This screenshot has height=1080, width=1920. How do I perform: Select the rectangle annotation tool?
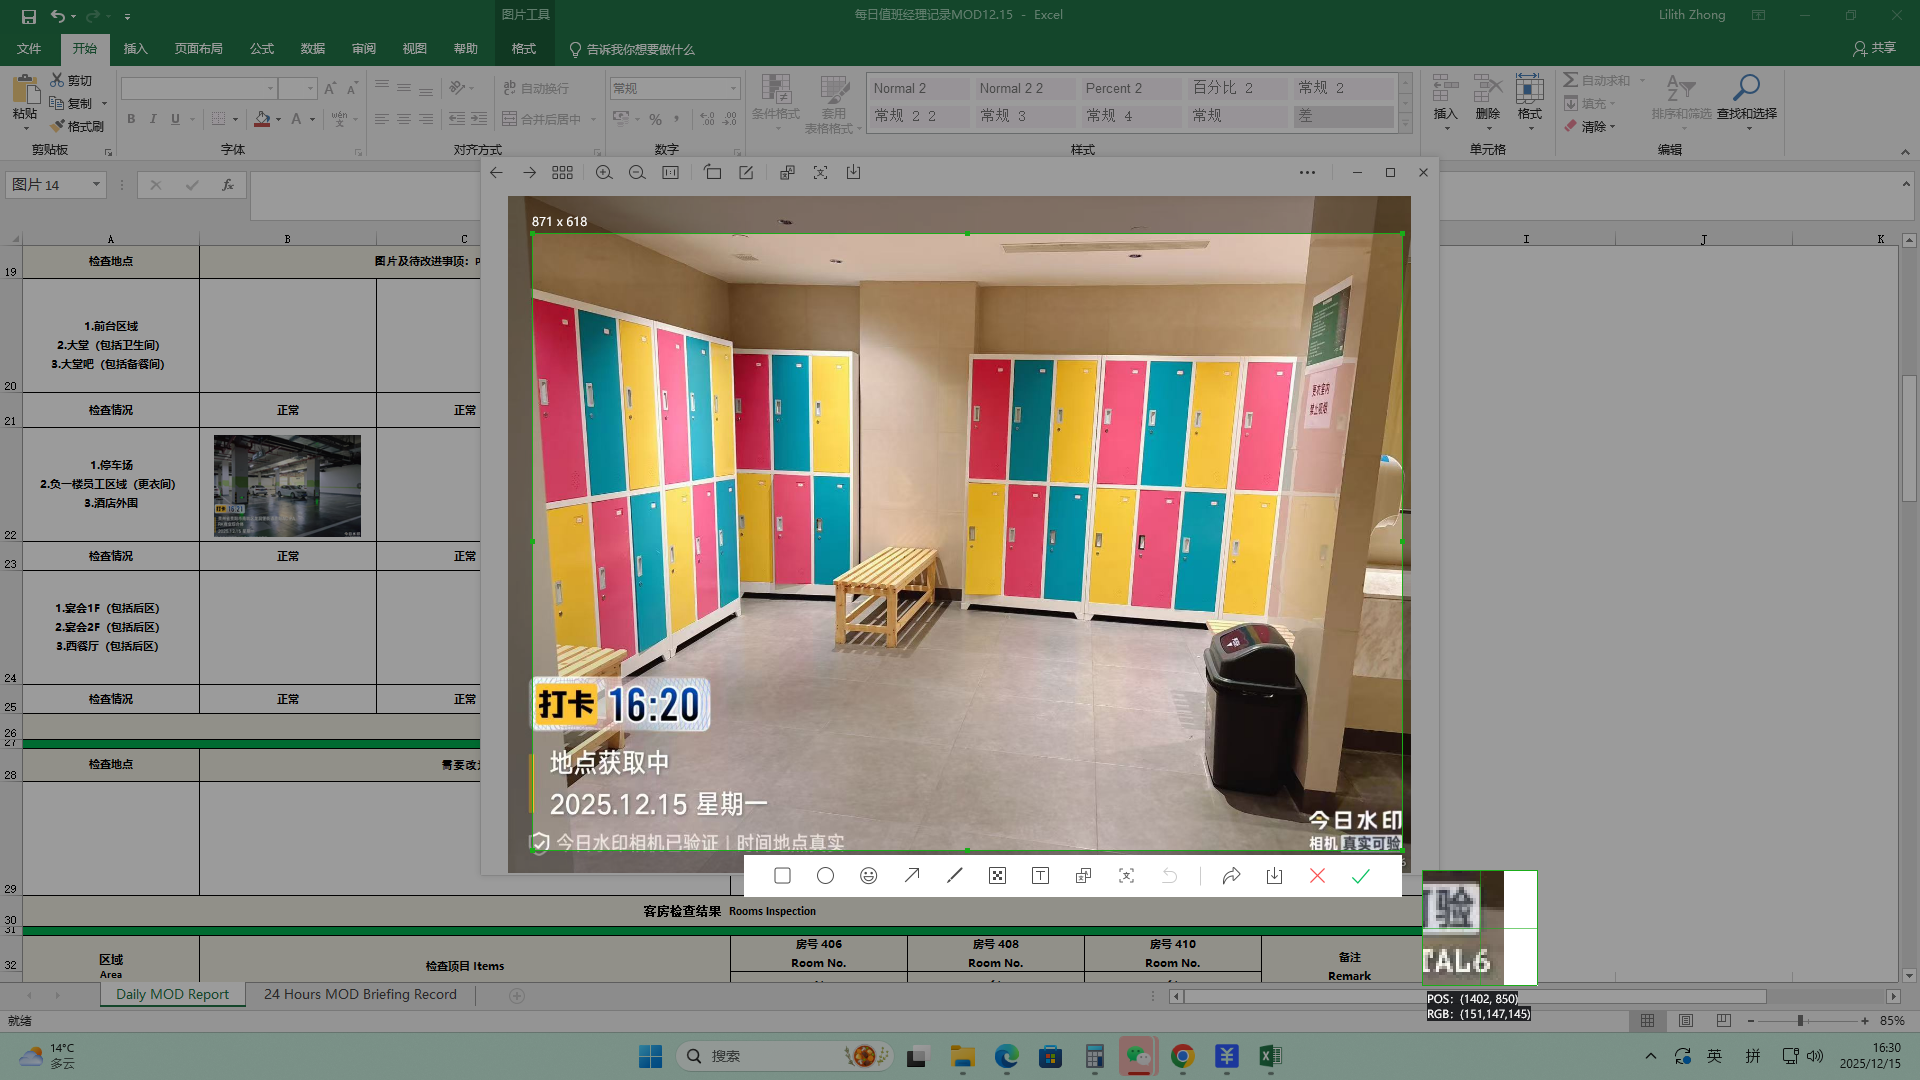(x=782, y=876)
